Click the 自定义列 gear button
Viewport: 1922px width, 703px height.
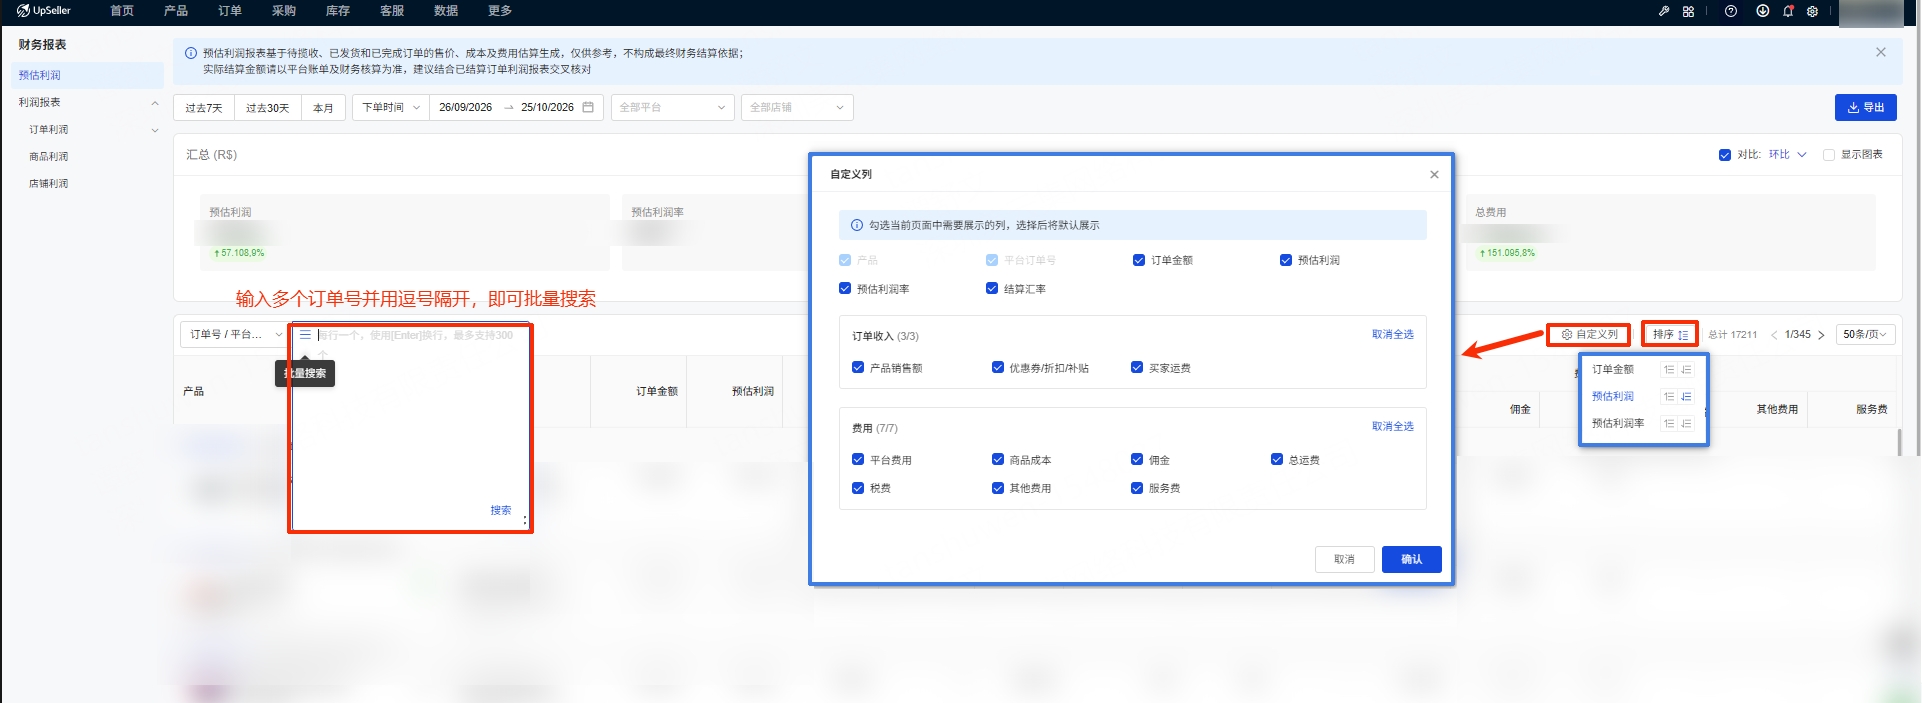(x=1589, y=335)
